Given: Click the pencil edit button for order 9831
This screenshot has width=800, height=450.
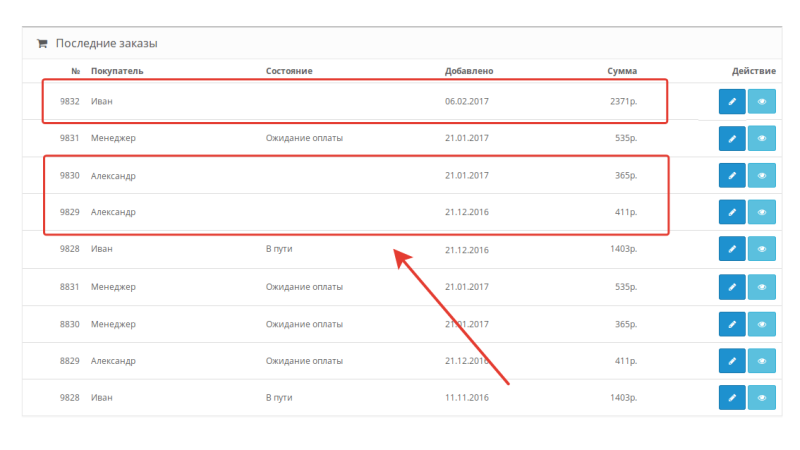Looking at the screenshot, I should pos(732,138).
